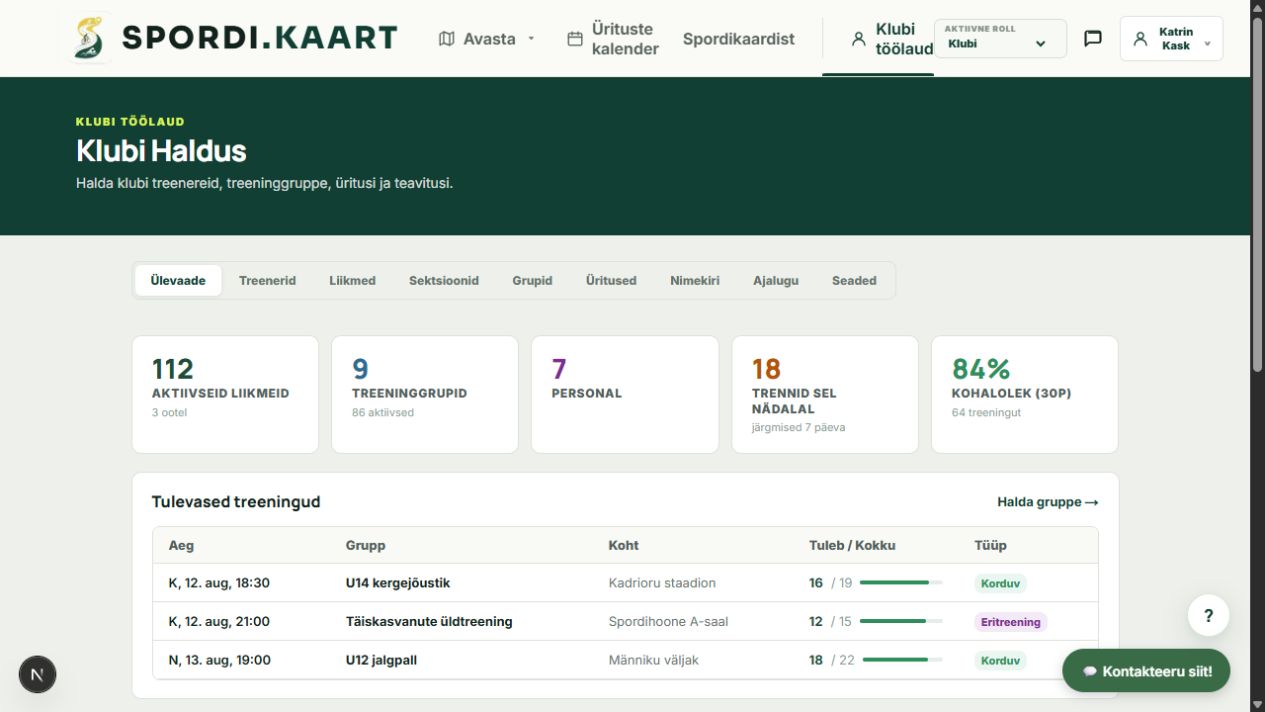Go to the Nimekiri tab
The width and height of the screenshot is (1265, 712).
click(x=695, y=281)
